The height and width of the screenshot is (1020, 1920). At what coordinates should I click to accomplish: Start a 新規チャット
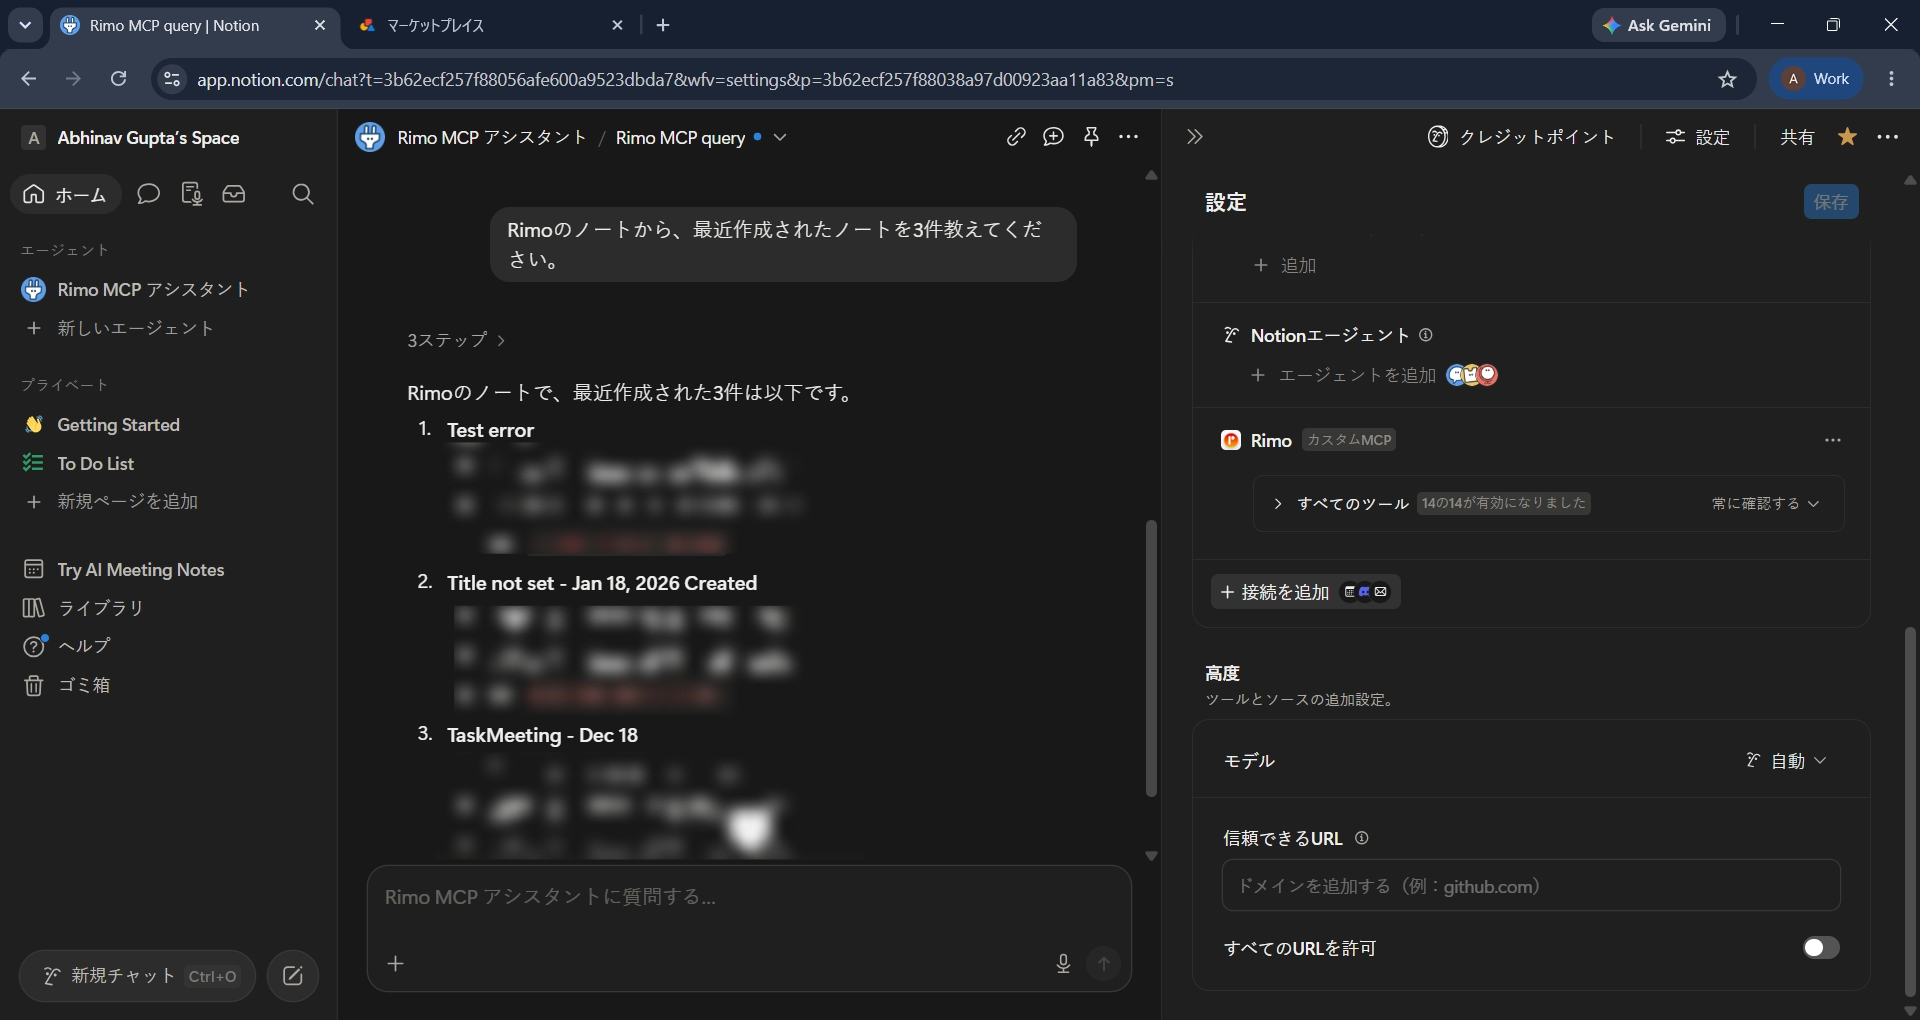(138, 976)
